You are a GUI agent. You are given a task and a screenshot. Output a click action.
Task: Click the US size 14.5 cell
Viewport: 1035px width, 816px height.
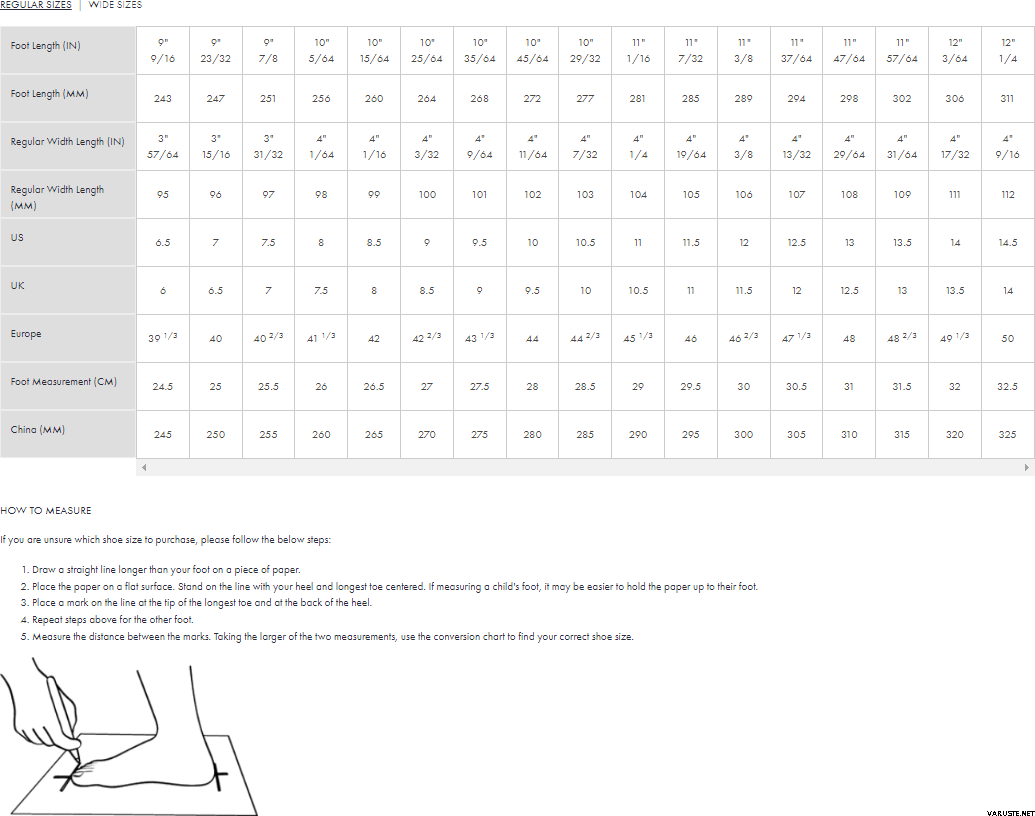[1007, 243]
